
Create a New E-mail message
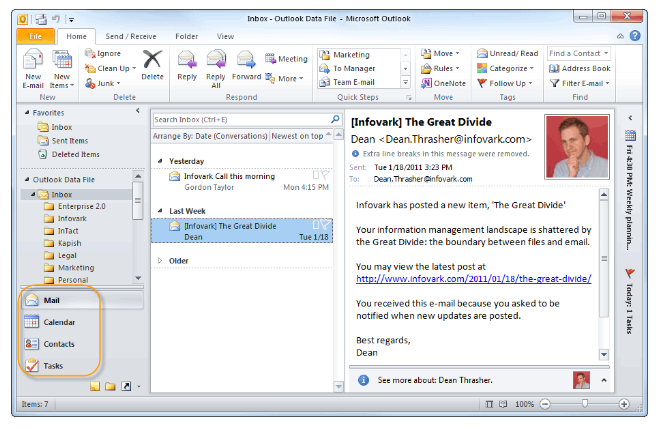point(33,68)
